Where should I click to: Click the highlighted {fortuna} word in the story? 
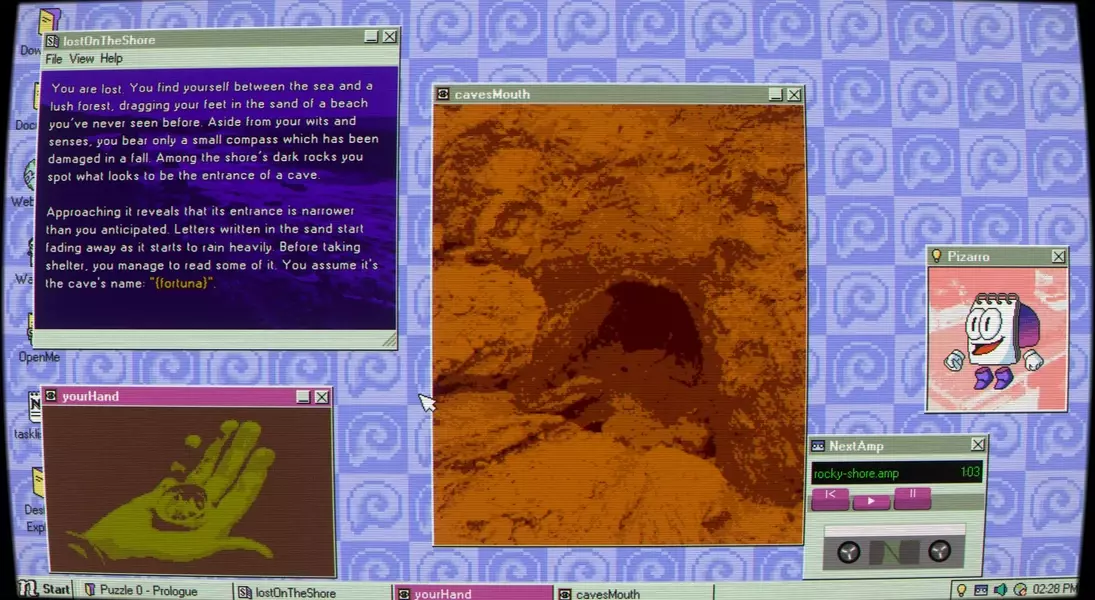pos(182,284)
